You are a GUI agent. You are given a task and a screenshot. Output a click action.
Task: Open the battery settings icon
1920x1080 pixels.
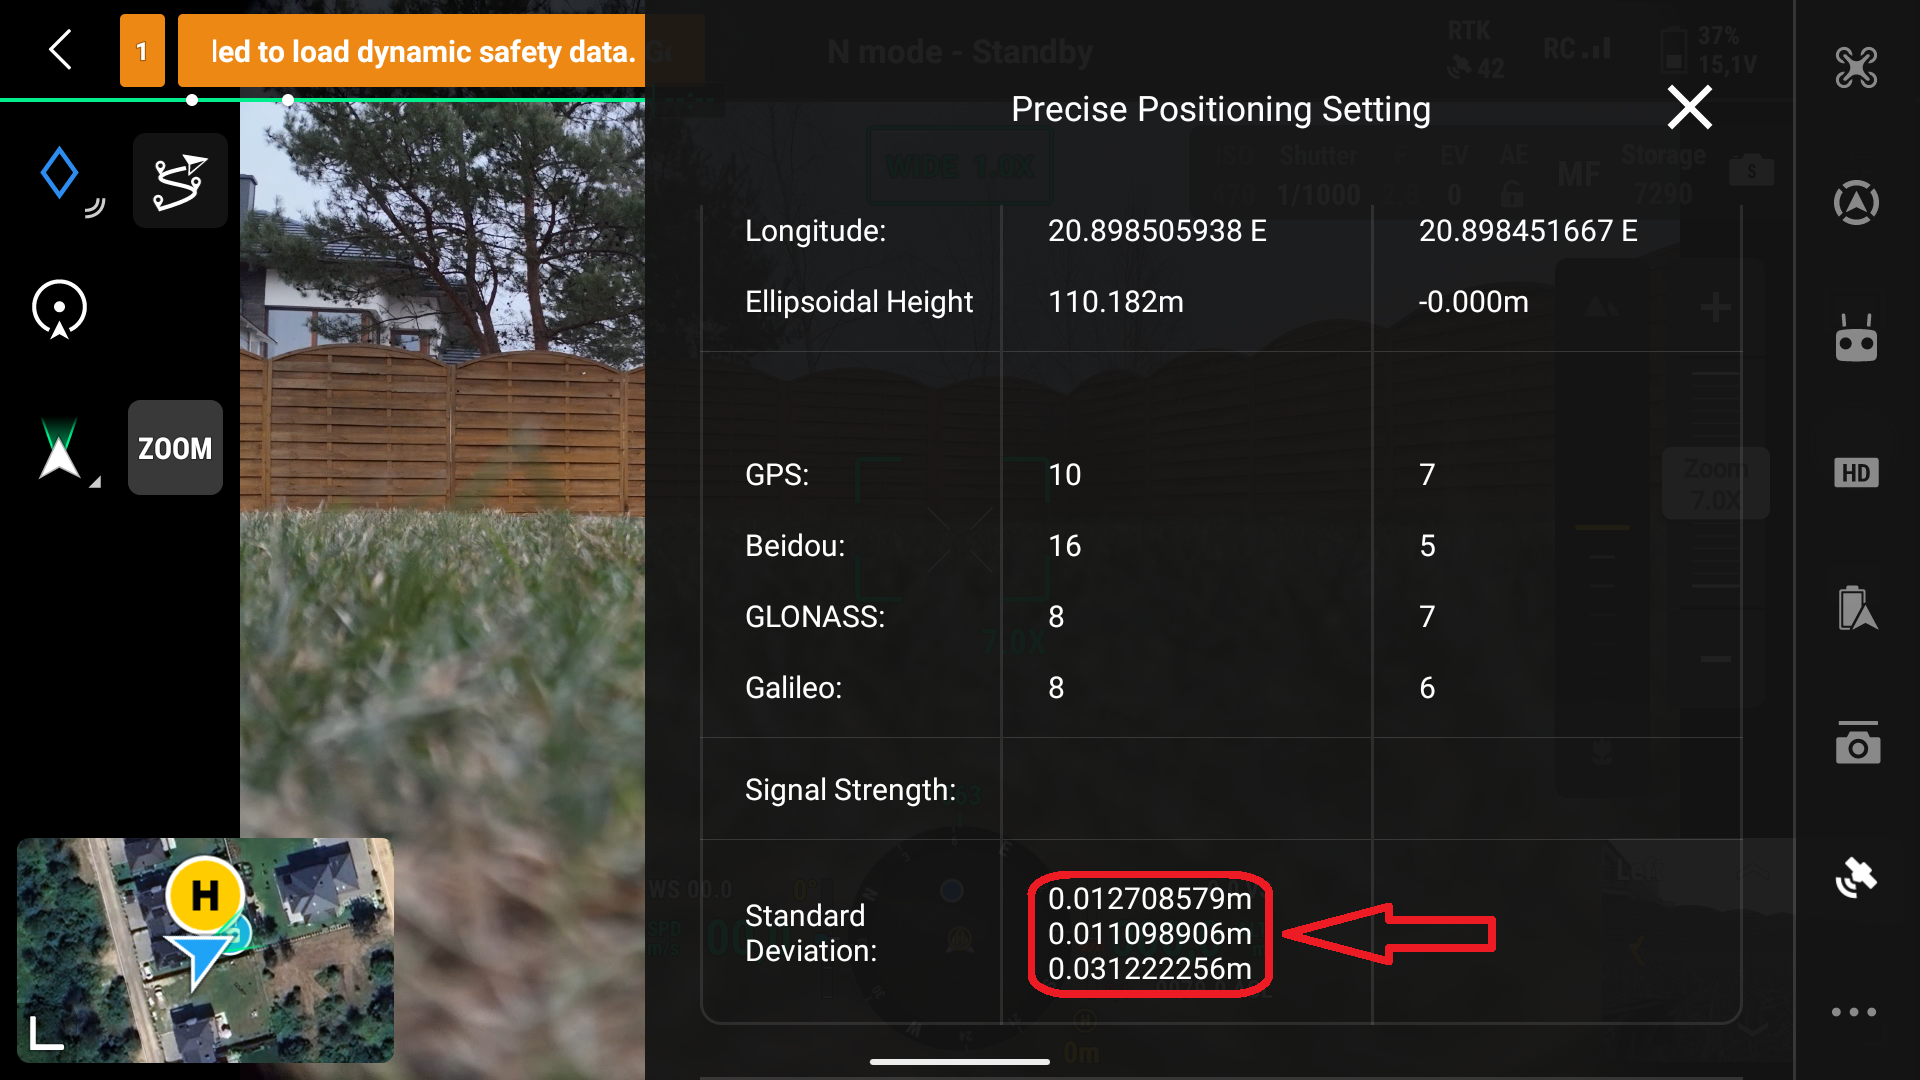[x=1856, y=608]
